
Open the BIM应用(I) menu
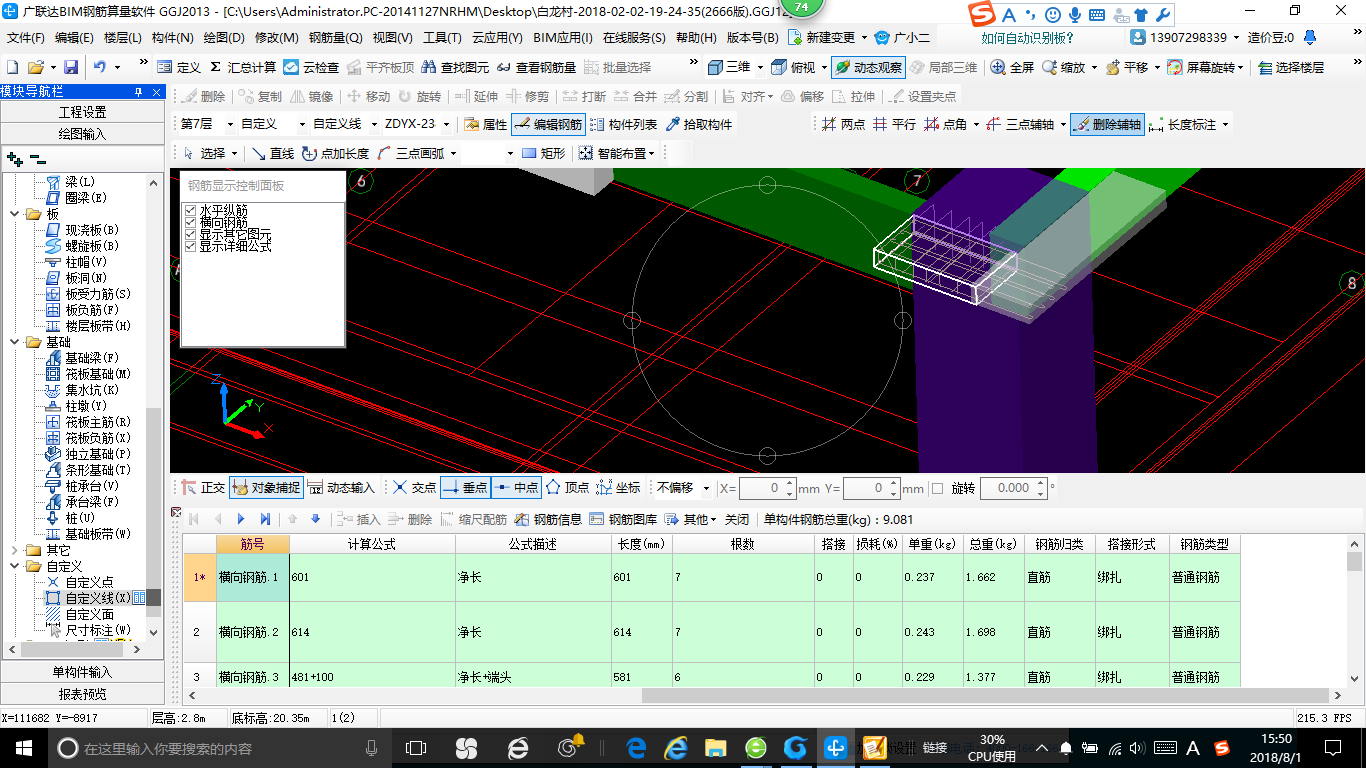pos(563,37)
